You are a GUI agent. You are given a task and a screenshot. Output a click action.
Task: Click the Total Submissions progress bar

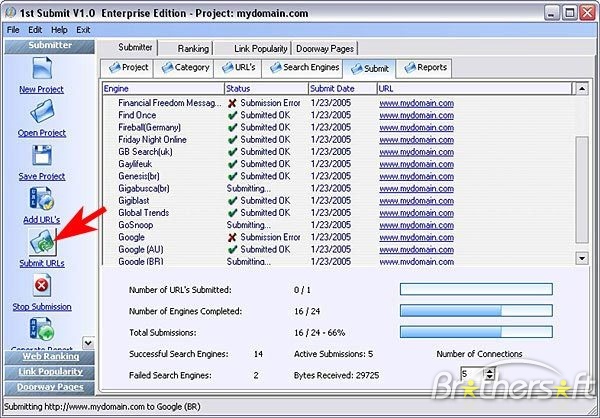tap(476, 332)
